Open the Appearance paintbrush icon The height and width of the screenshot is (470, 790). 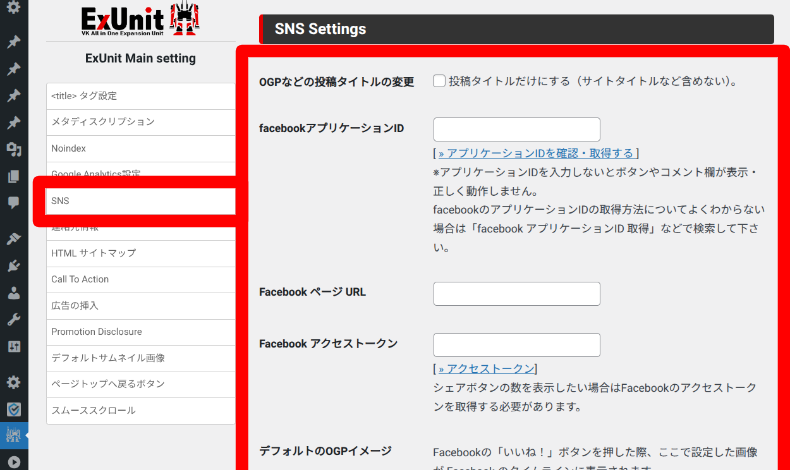tap(14, 238)
